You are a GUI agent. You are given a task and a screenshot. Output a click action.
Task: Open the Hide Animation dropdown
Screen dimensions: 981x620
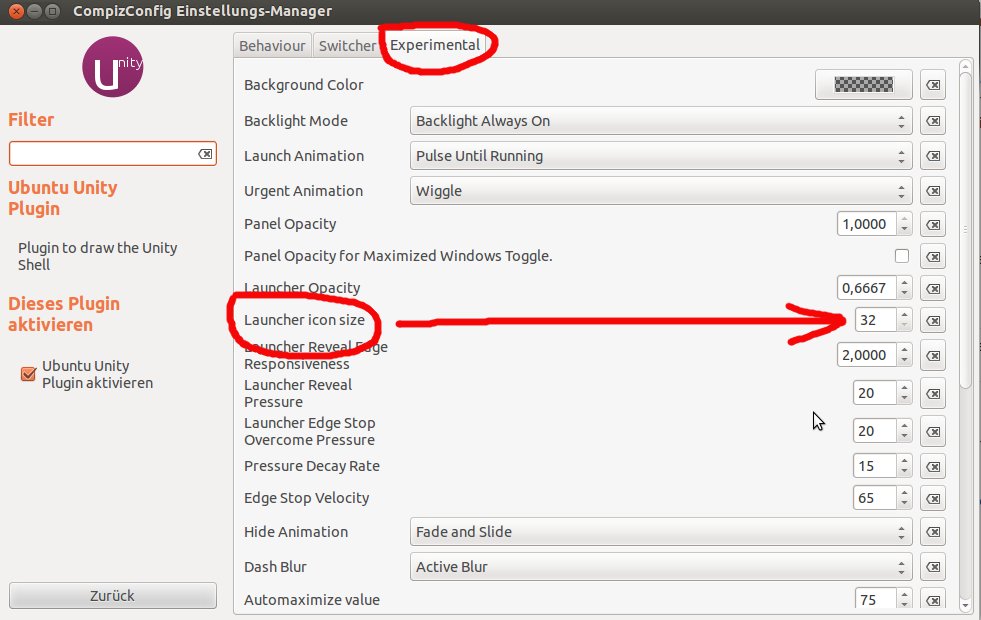tap(661, 532)
